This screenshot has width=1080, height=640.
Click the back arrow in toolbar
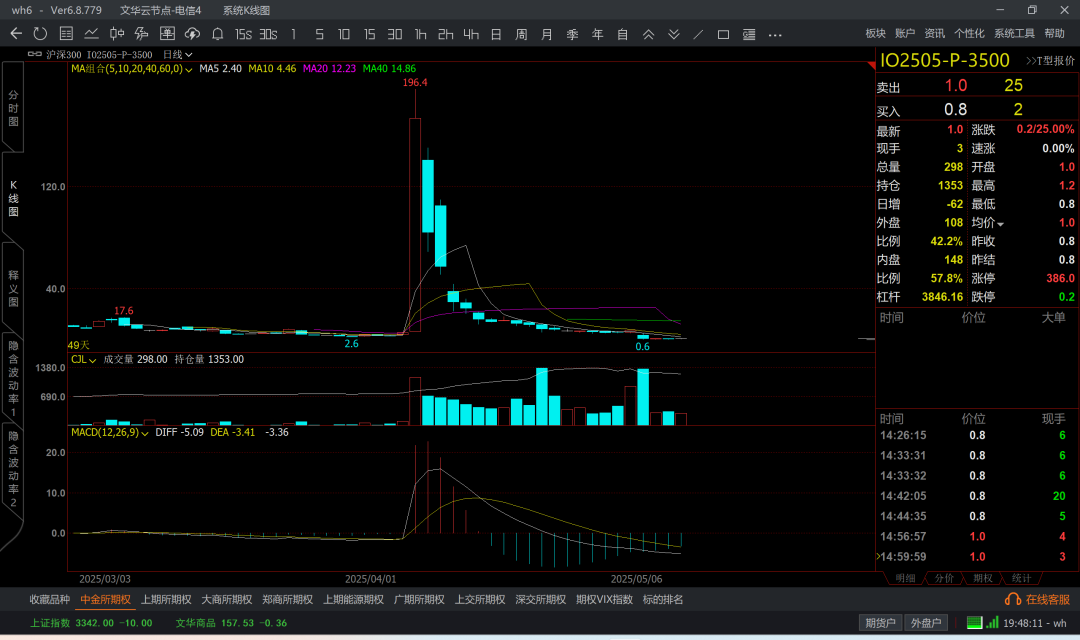(16, 34)
